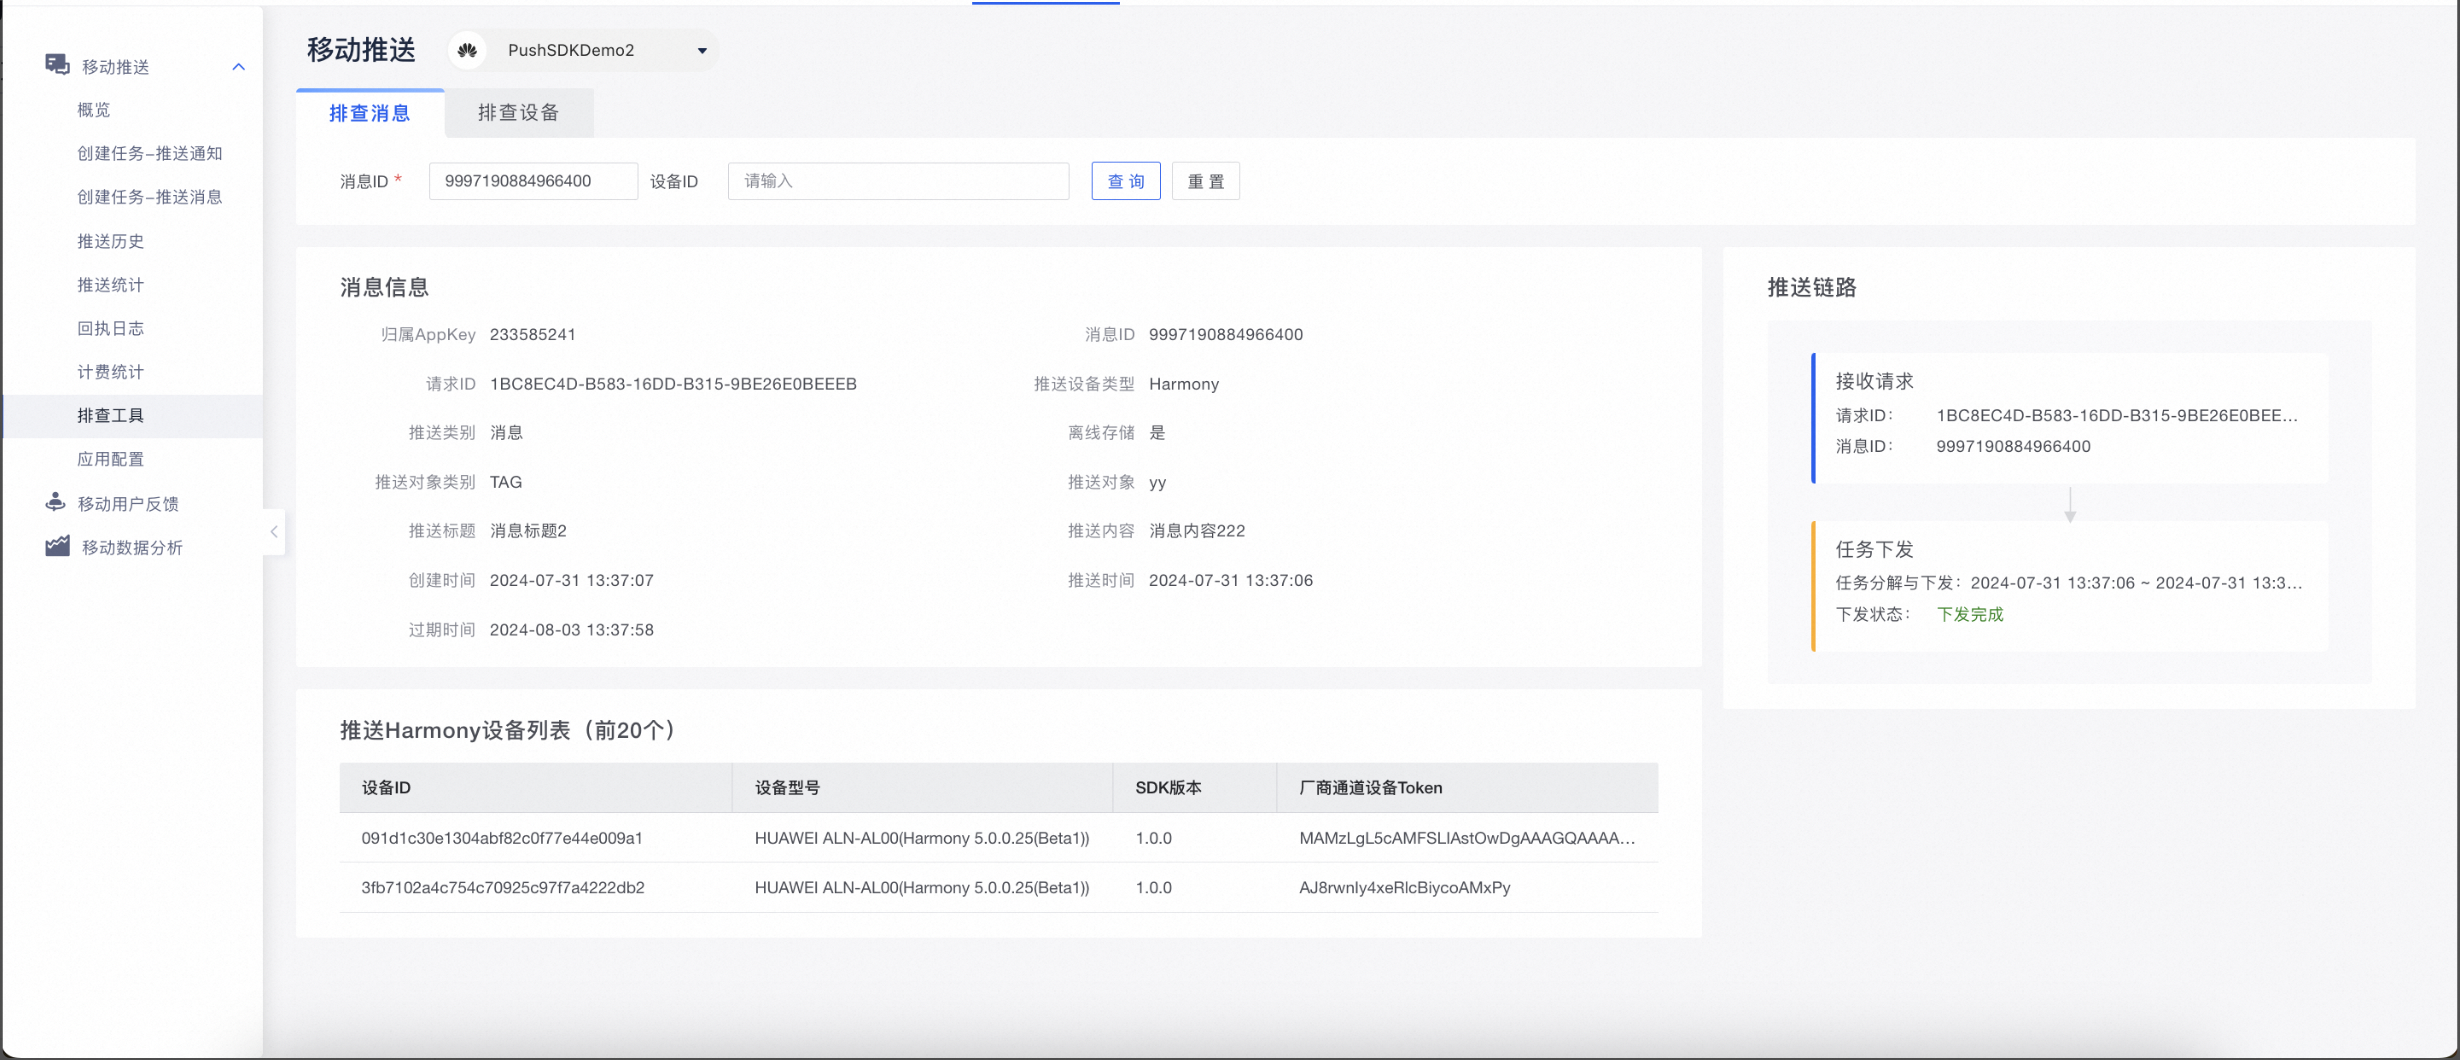The image size is (2460, 1060).
Task: Click the 推送标题 value 消息标题2
Action: click(x=528, y=531)
